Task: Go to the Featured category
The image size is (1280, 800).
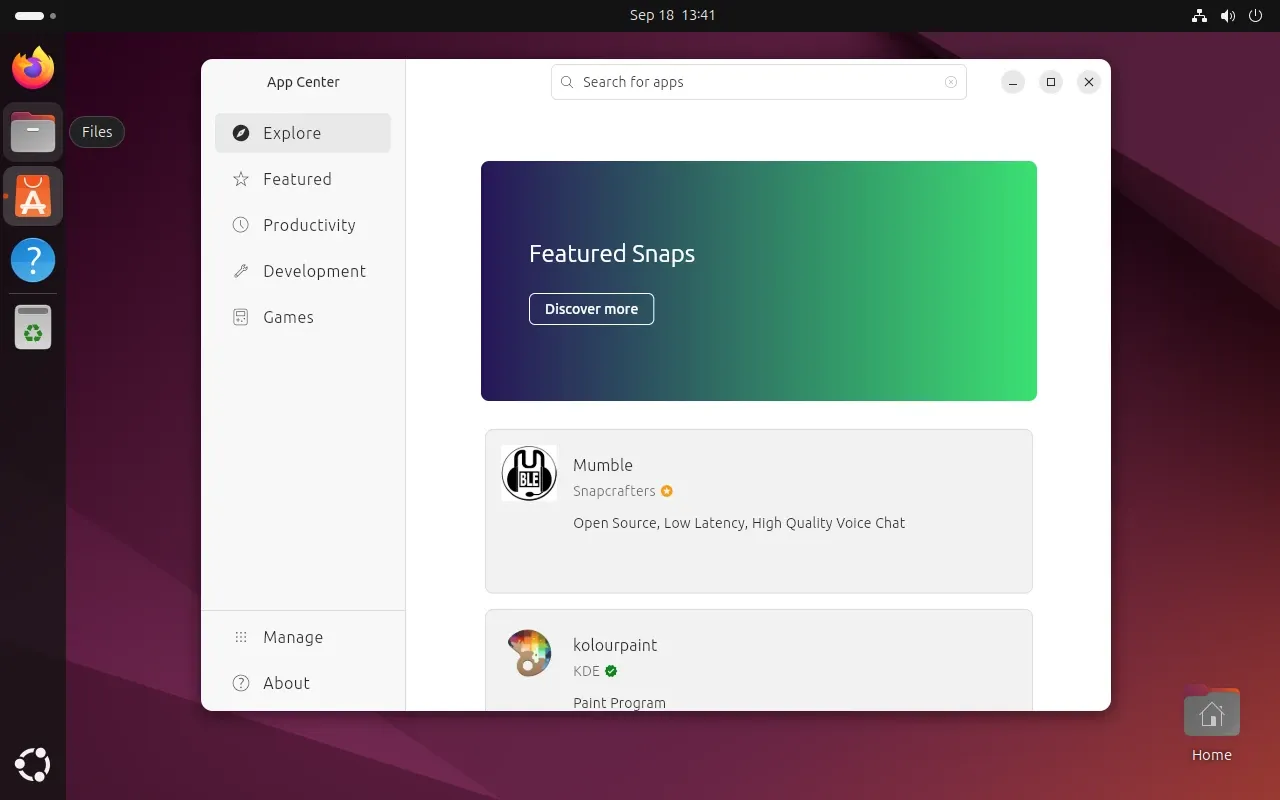Action: coord(303,179)
